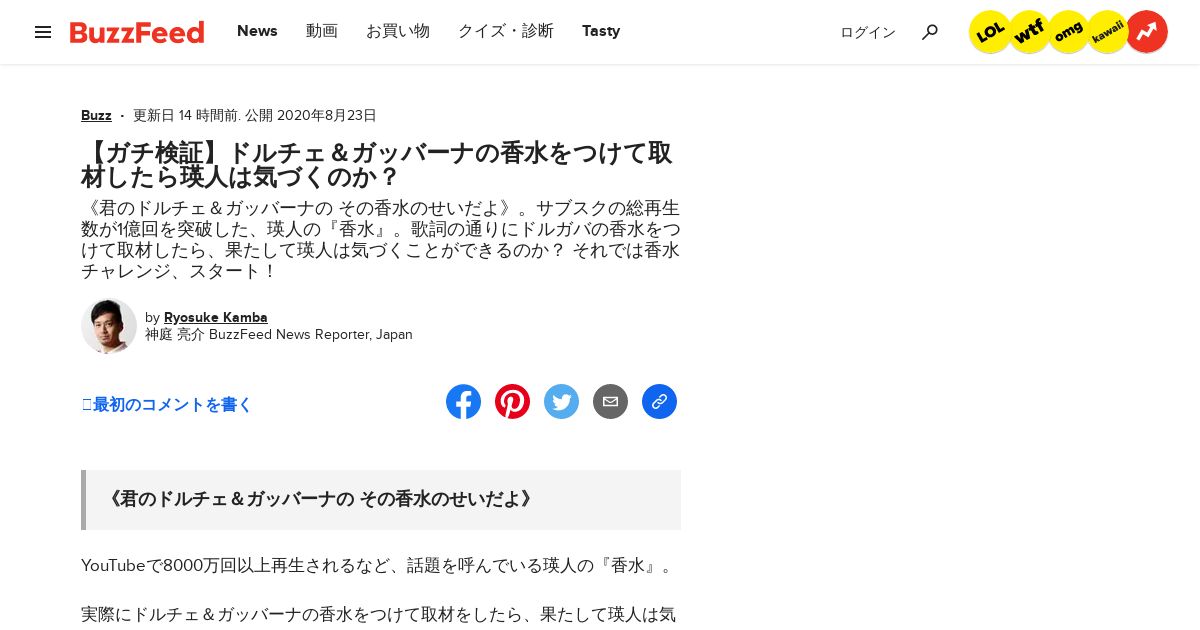The width and height of the screenshot is (1200, 630).
Task: Open the red trending arrow badge
Action: pyautogui.click(x=1147, y=32)
